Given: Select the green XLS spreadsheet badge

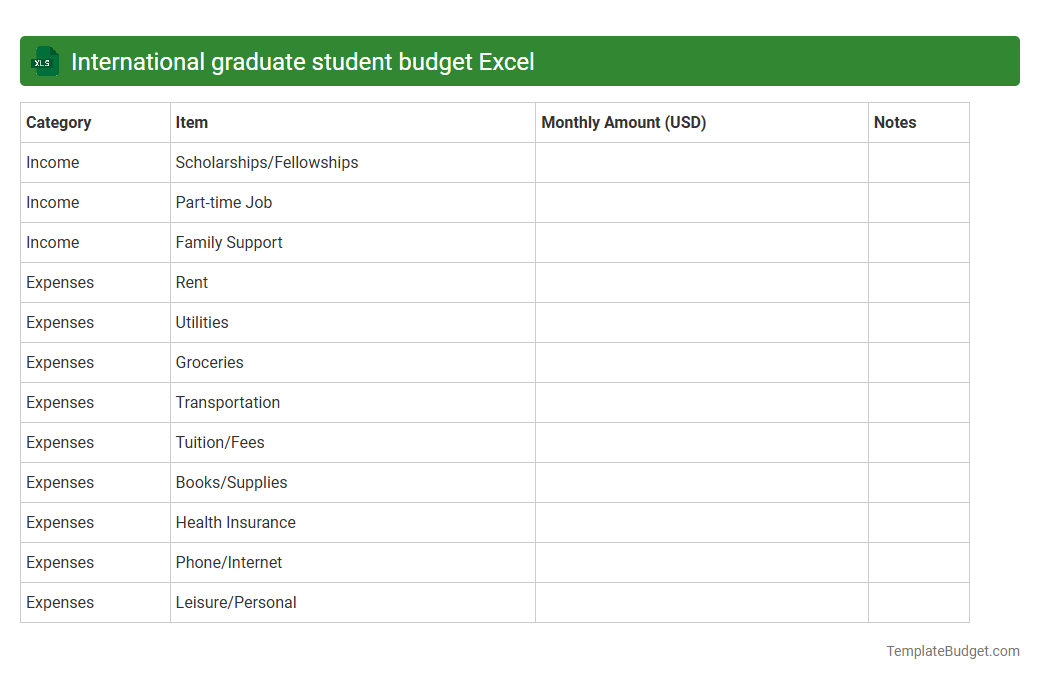Looking at the screenshot, I should (x=44, y=61).
